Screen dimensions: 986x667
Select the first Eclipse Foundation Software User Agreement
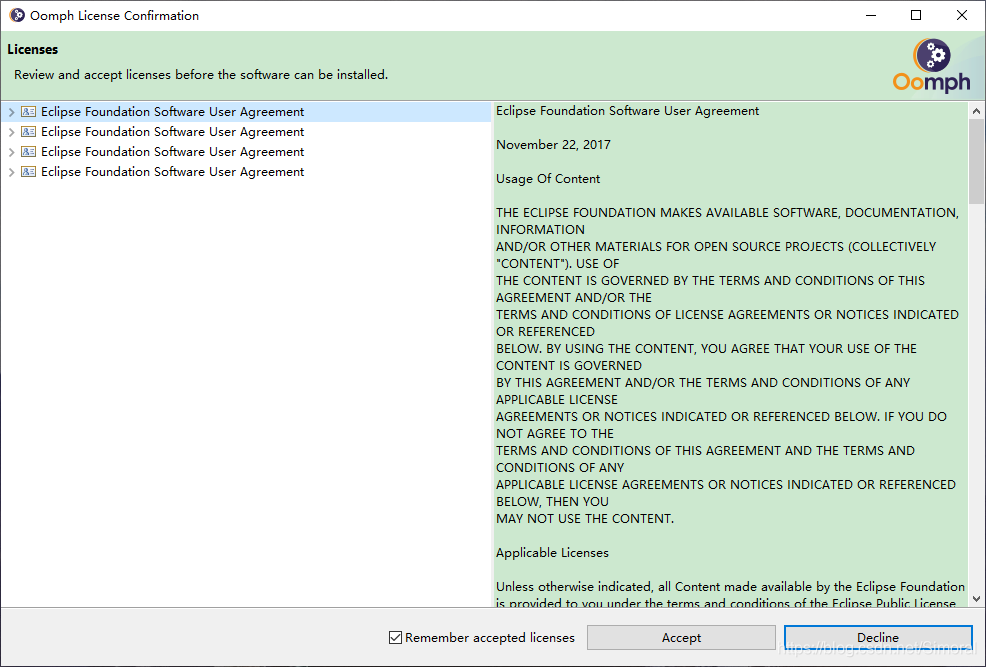[172, 112]
